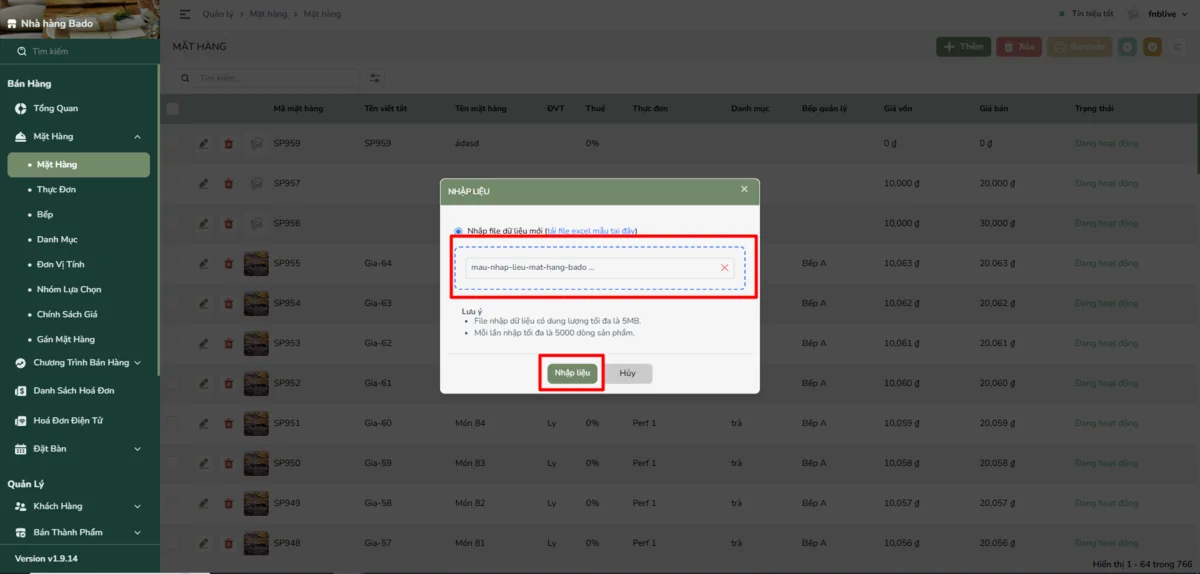Edit item SP950 with pencil icon
The width and height of the screenshot is (1200, 574).
[204, 464]
